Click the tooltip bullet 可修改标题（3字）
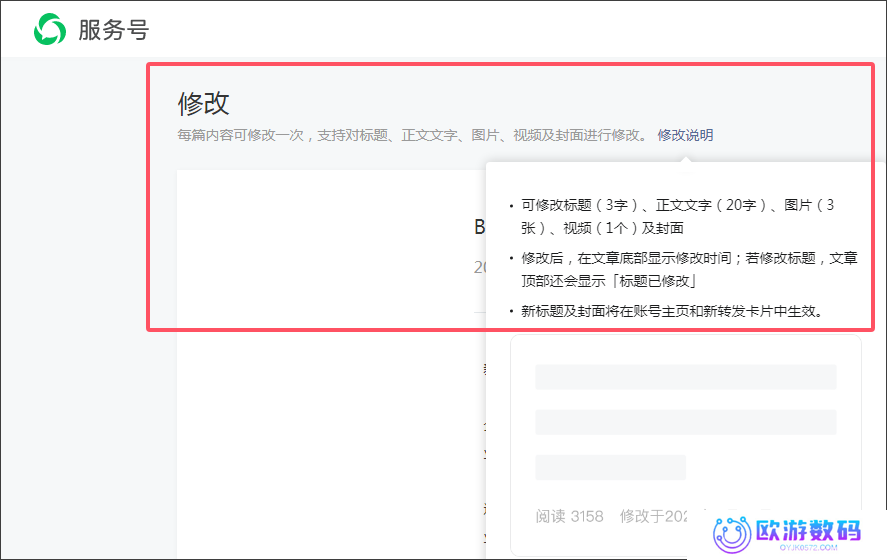The height and width of the screenshot is (560, 887). (x=678, y=217)
